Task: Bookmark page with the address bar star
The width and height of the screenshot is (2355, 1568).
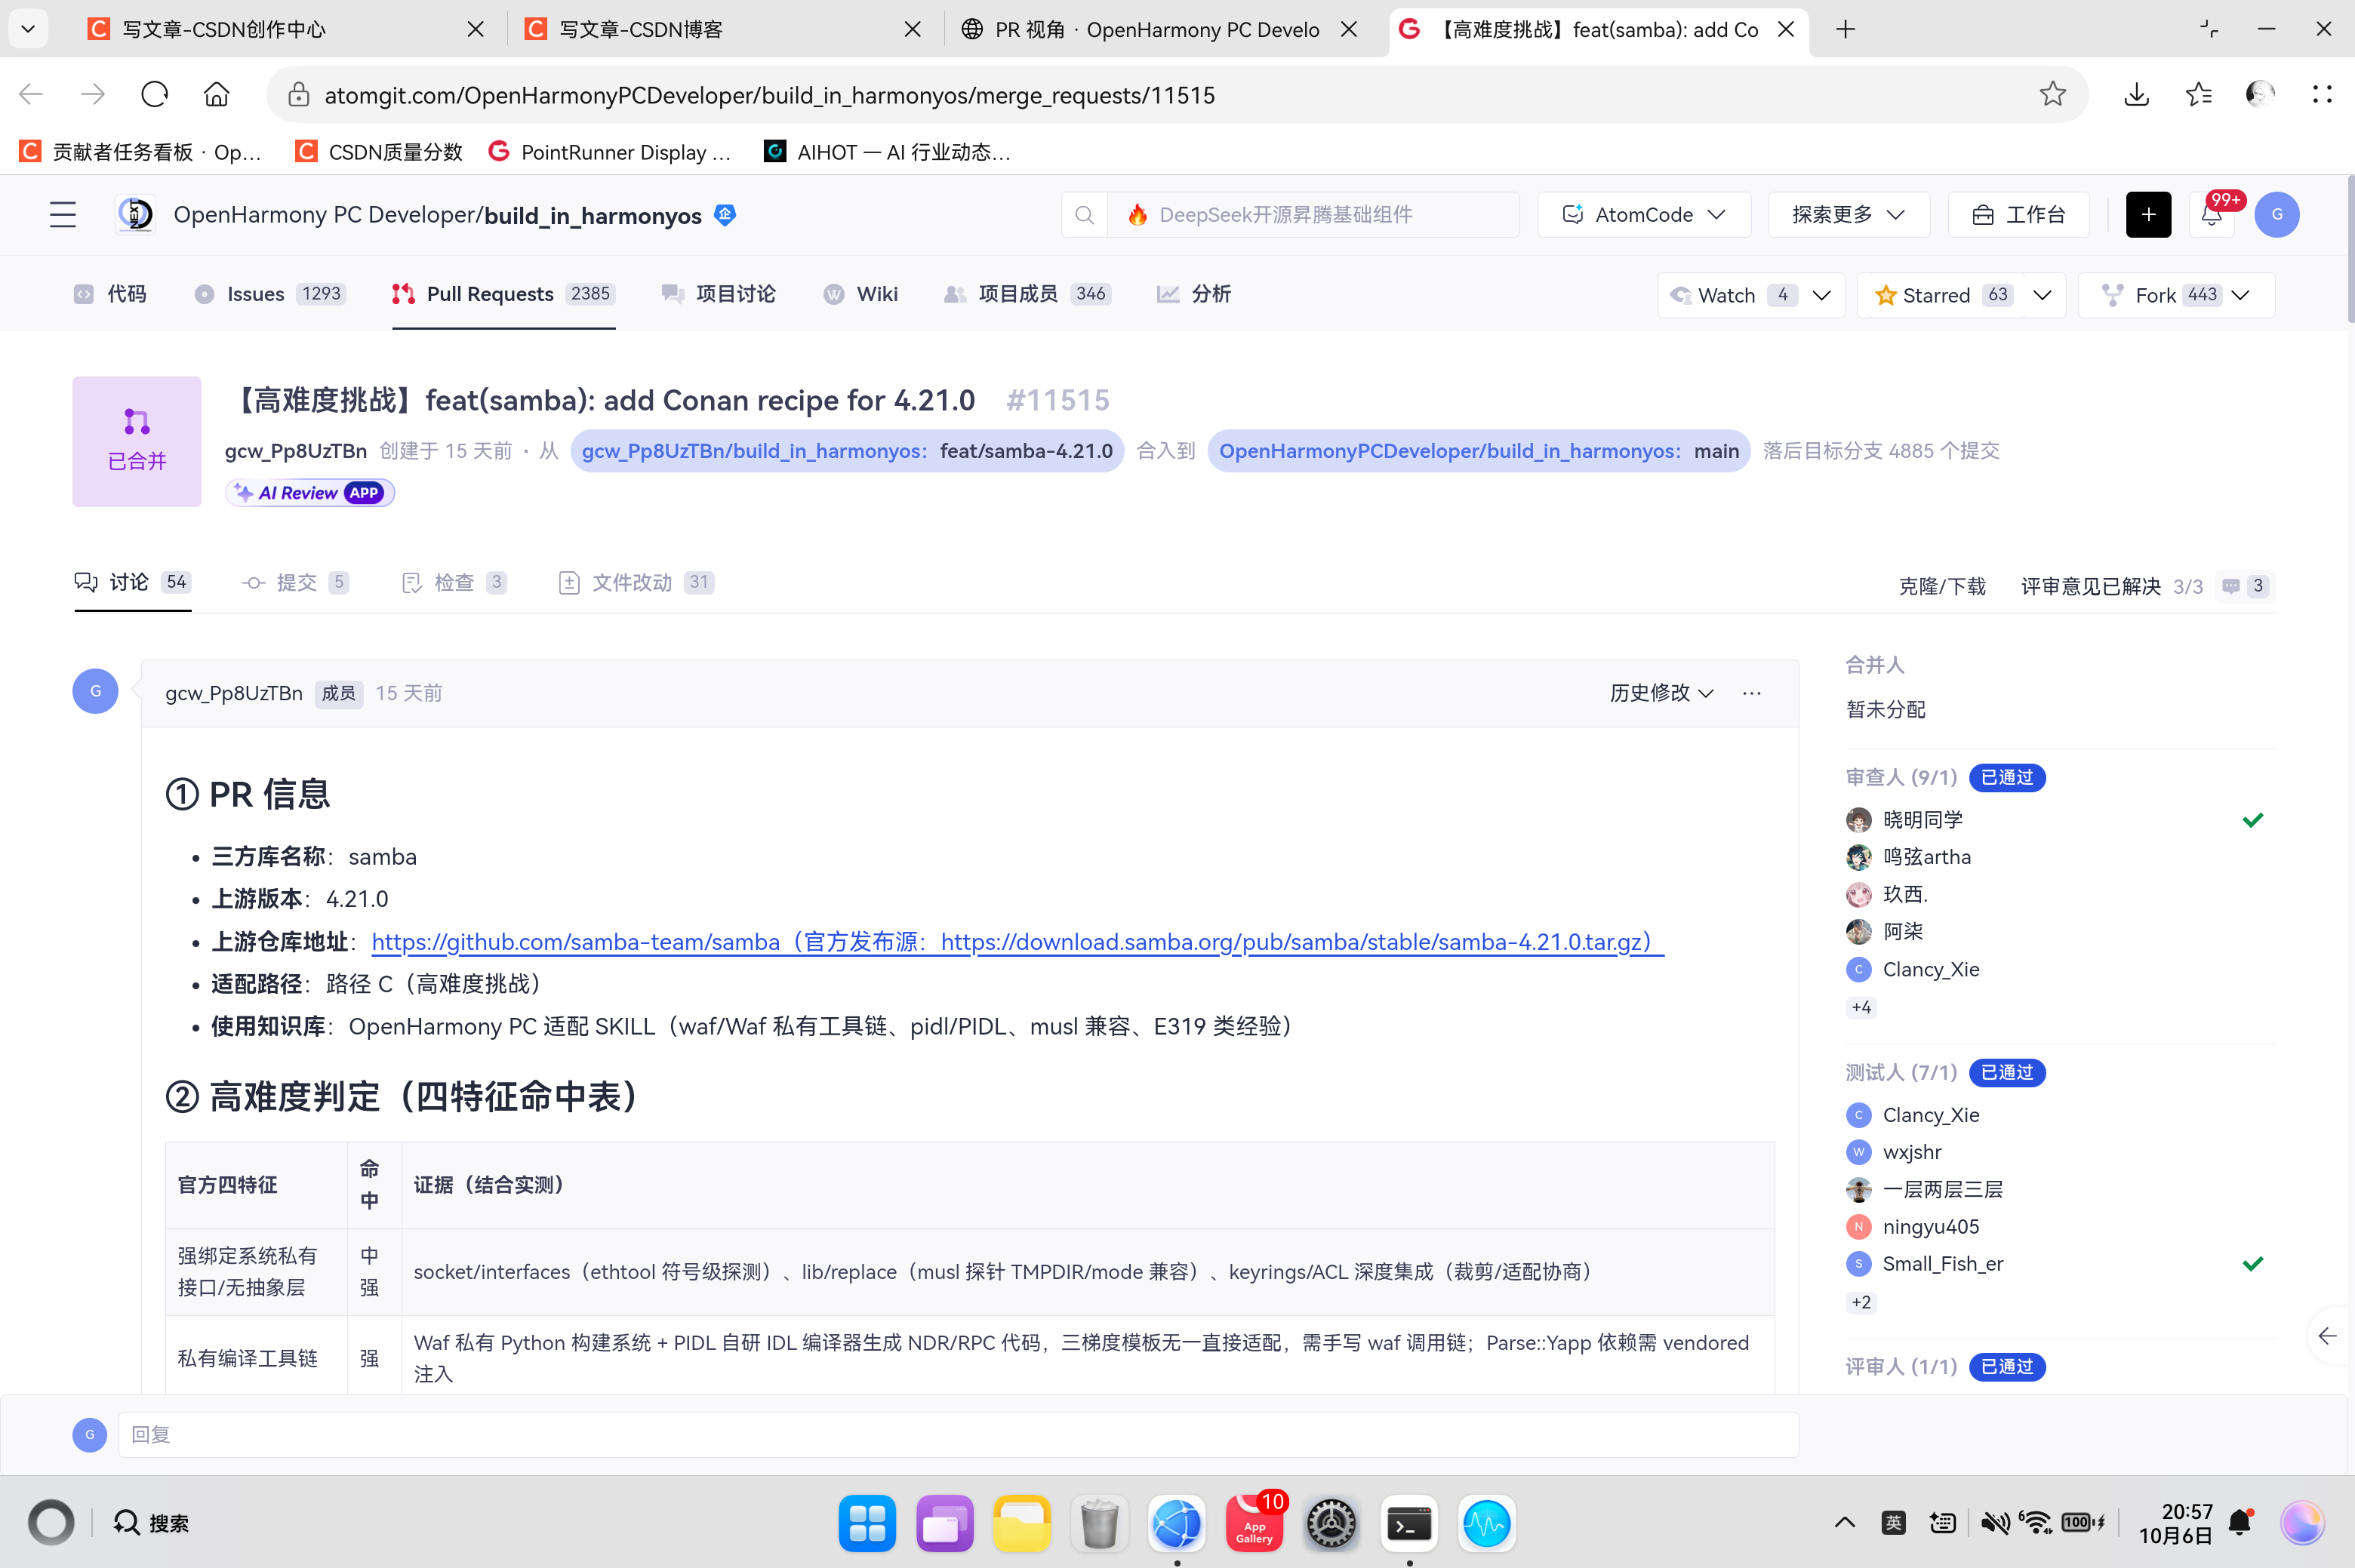Action: point(2053,94)
